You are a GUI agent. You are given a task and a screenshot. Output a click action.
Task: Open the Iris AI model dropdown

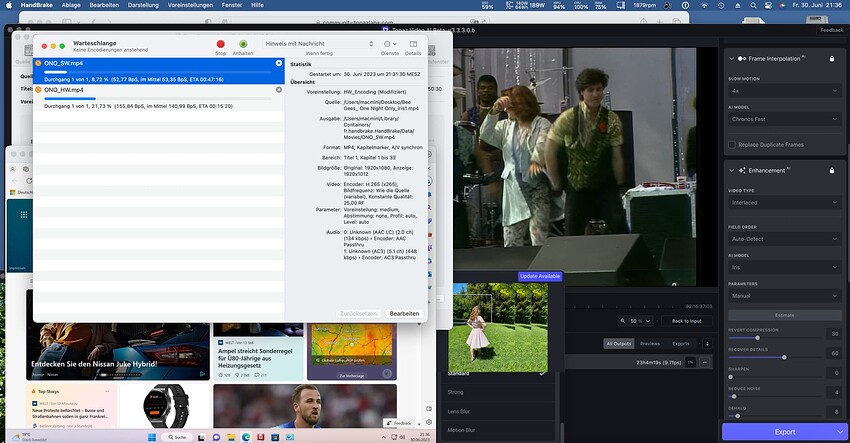pyautogui.click(x=784, y=267)
